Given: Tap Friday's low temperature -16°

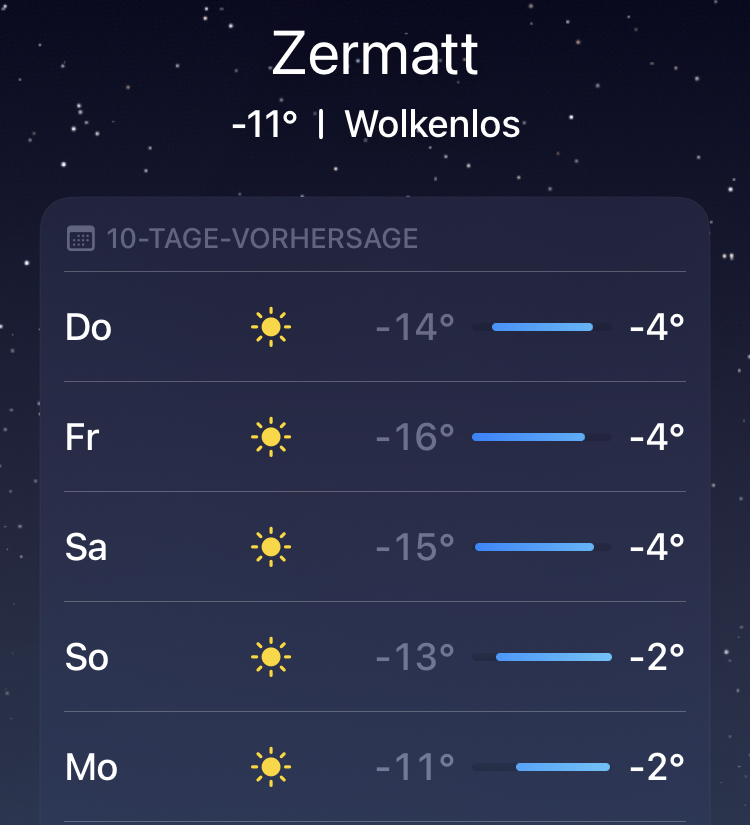Looking at the screenshot, I should click(415, 437).
